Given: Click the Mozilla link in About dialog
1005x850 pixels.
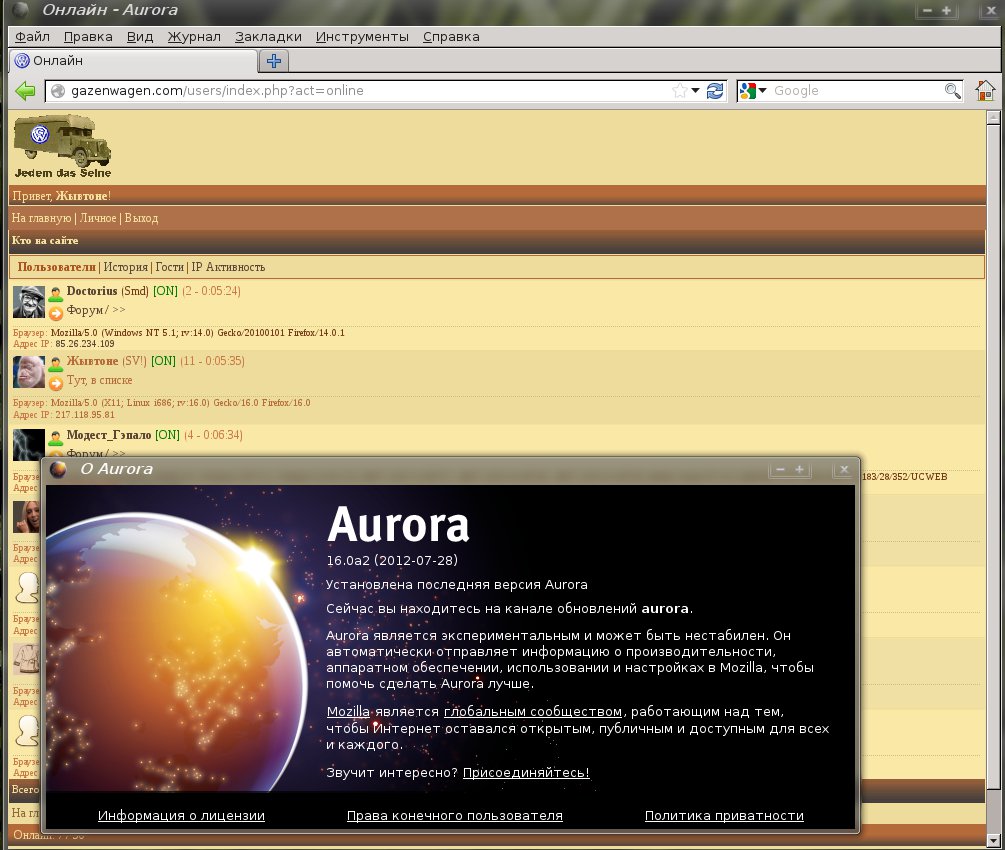Looking at the screenshot, I should coord(348,712).
